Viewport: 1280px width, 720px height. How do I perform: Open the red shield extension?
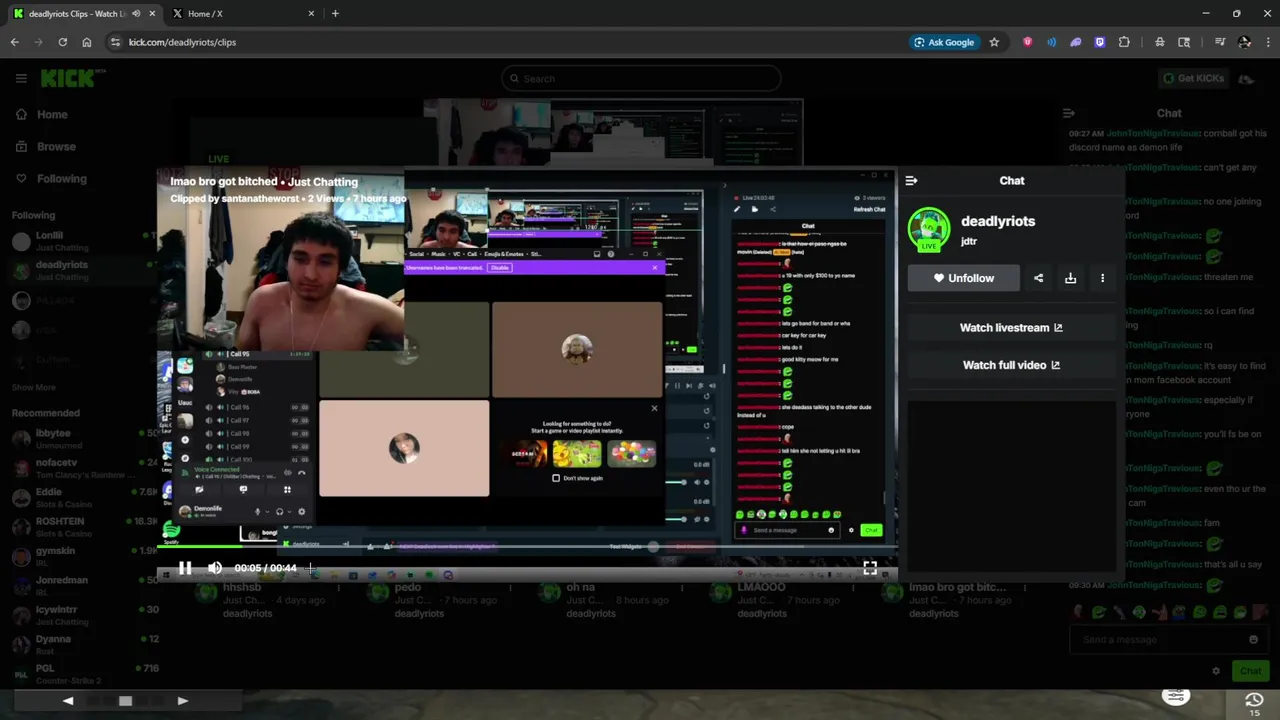[1027, 42]
